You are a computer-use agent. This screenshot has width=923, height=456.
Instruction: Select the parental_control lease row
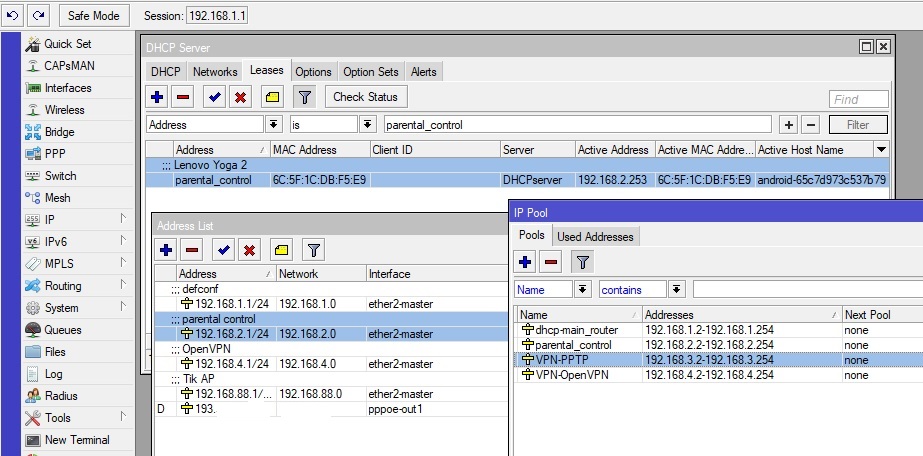coord(517,180)
